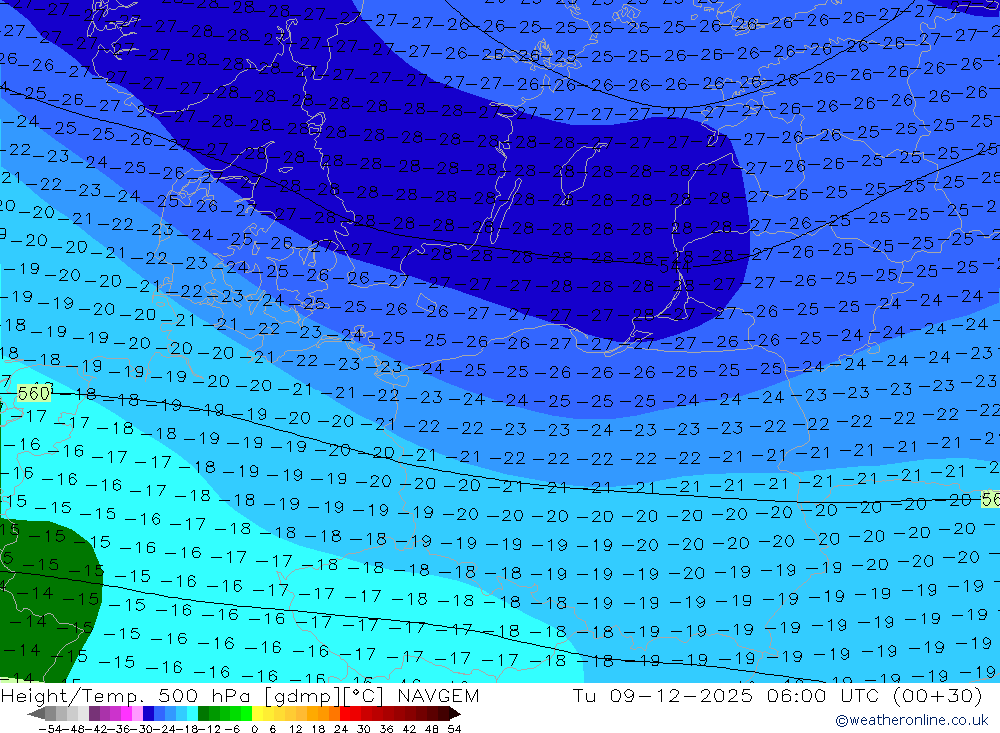Click the "[gdmp]" unit label

(304, 696)
